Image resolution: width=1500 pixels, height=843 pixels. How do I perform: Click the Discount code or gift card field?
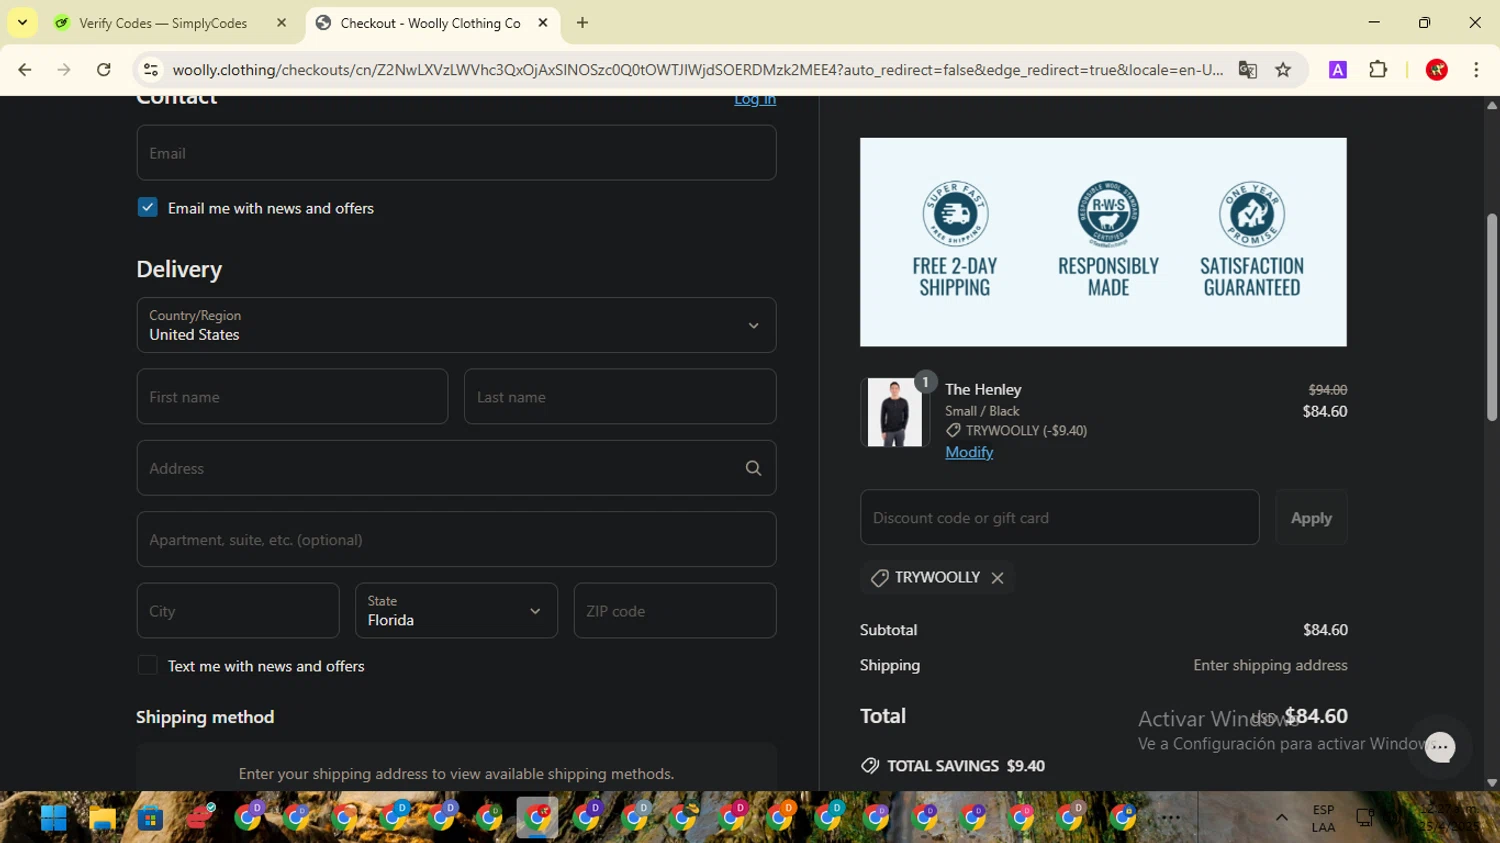pyautogui.click(x=1059, y=517)
